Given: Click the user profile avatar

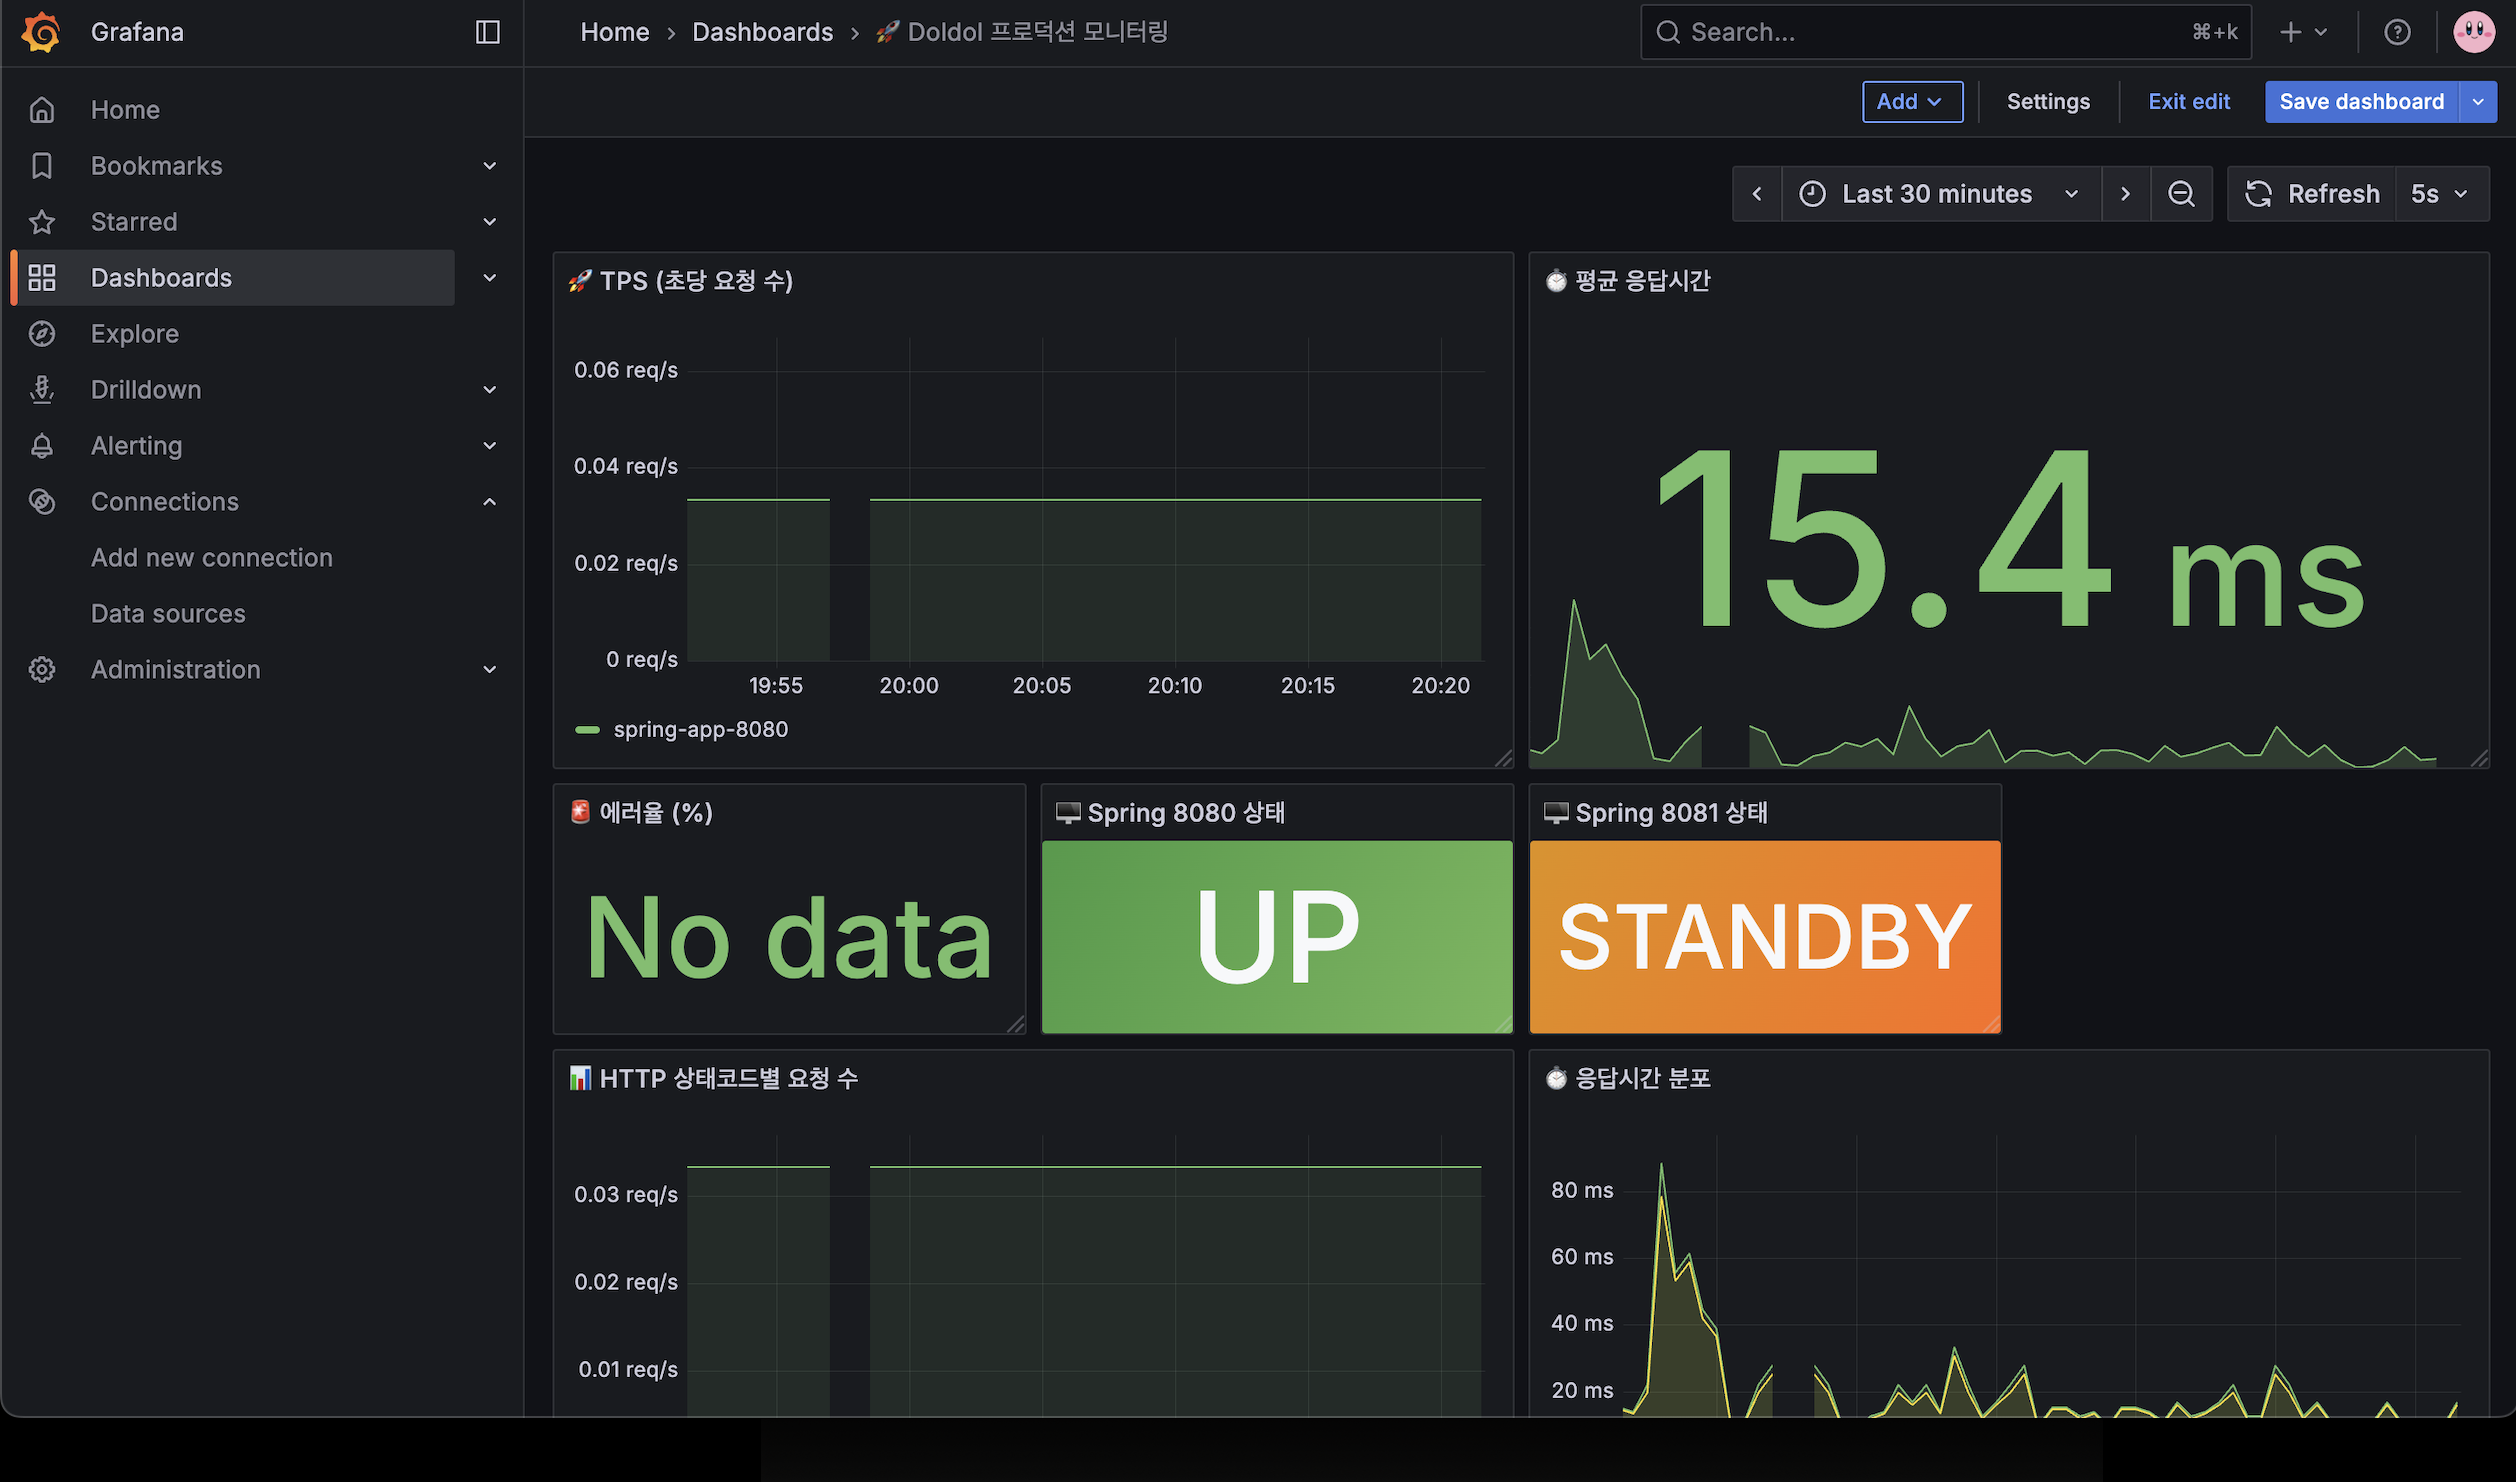Looking at the screenshot, I should pos(2474,32).
